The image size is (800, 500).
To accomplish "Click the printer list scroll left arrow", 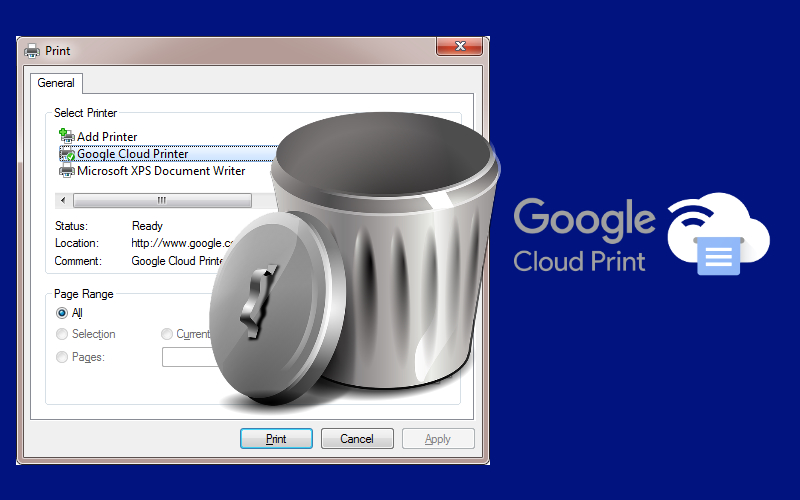I will pos(63,200).
